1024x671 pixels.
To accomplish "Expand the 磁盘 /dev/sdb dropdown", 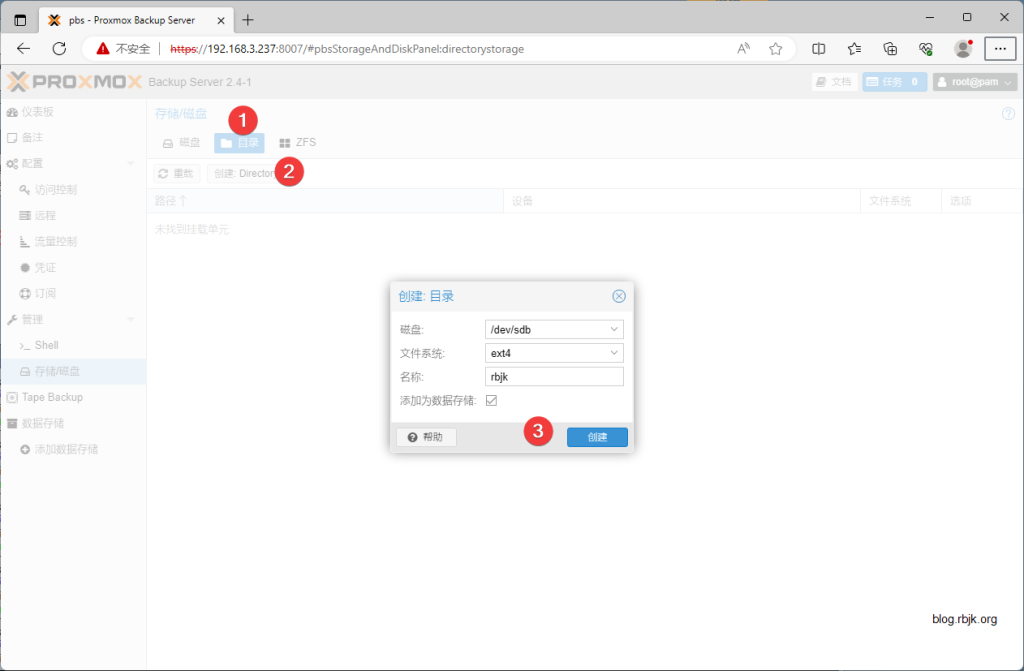I will (x=614, y=329).
